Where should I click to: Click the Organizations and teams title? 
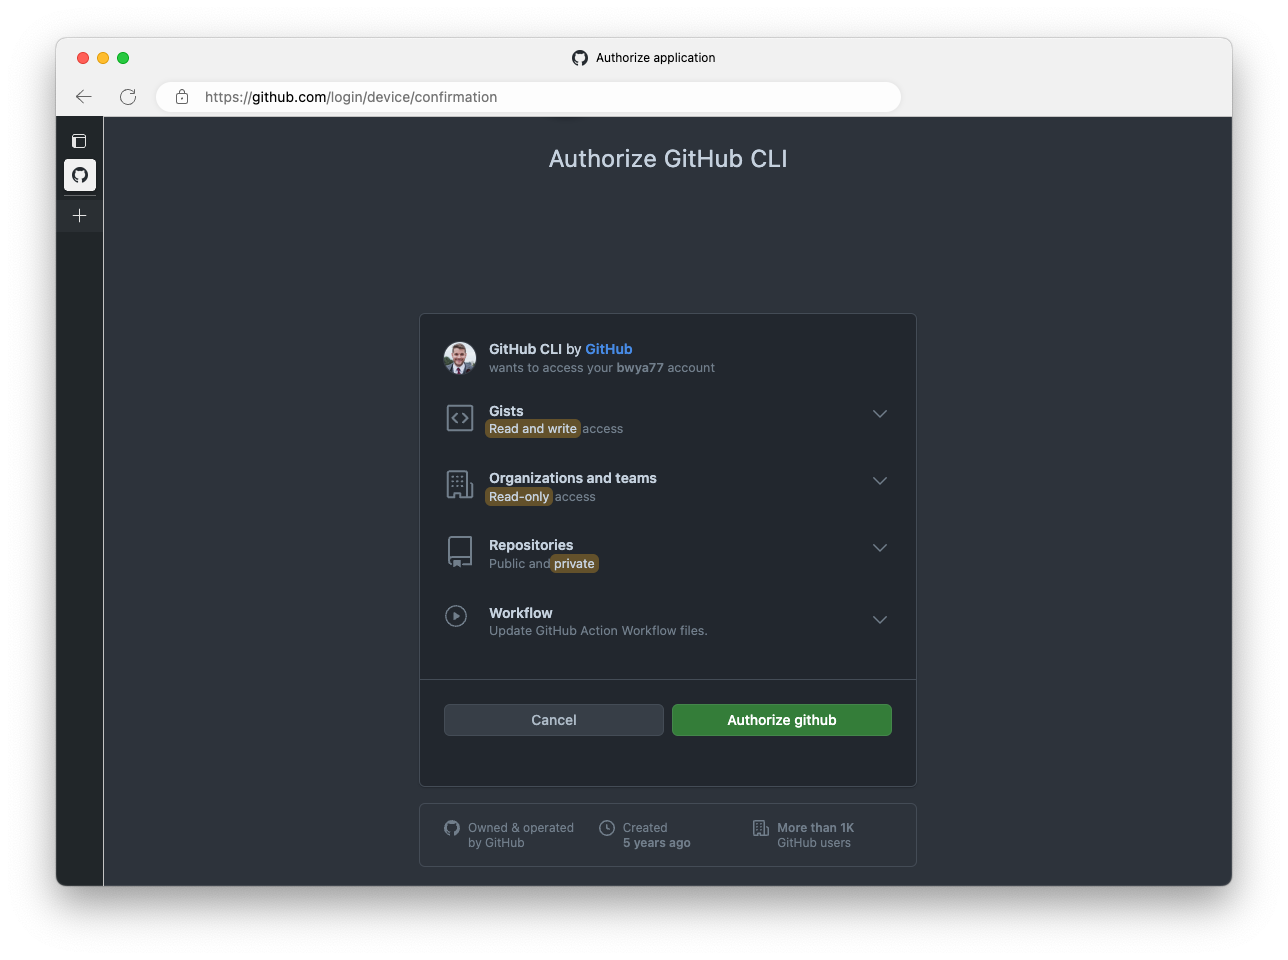click(x=573, y=478)
